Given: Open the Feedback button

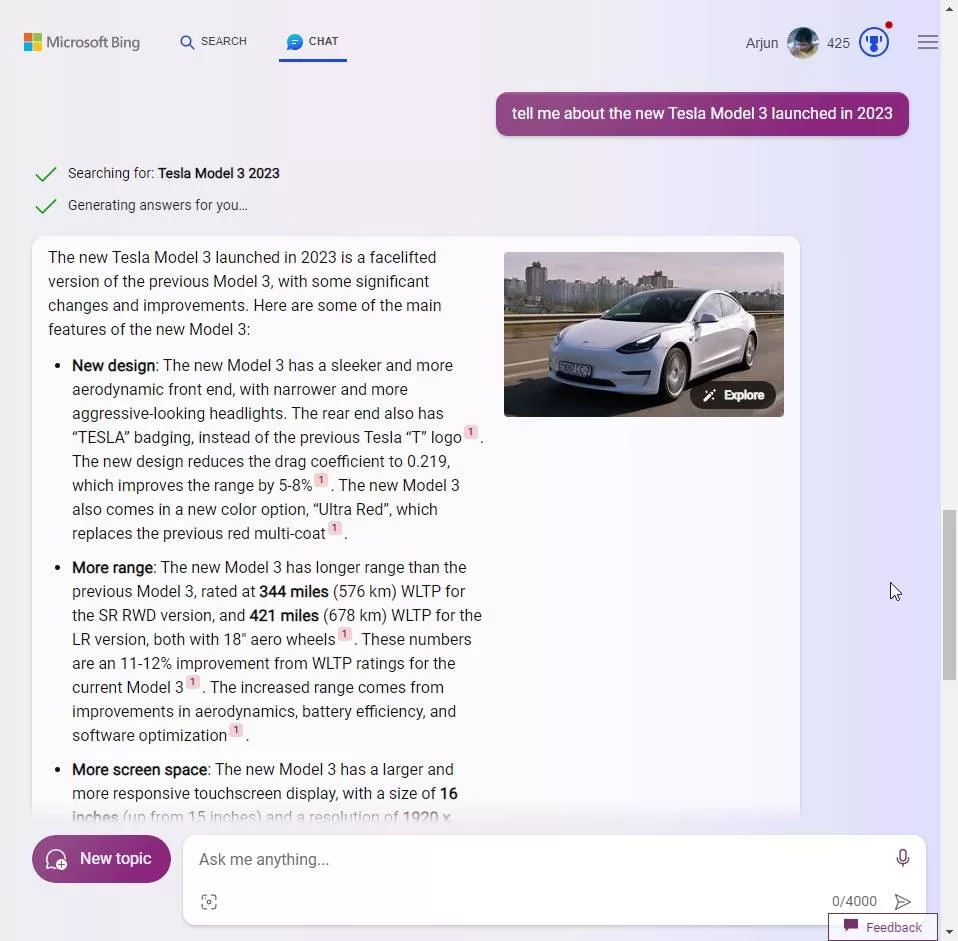Looking at the screenshot, I should (882, 927).
